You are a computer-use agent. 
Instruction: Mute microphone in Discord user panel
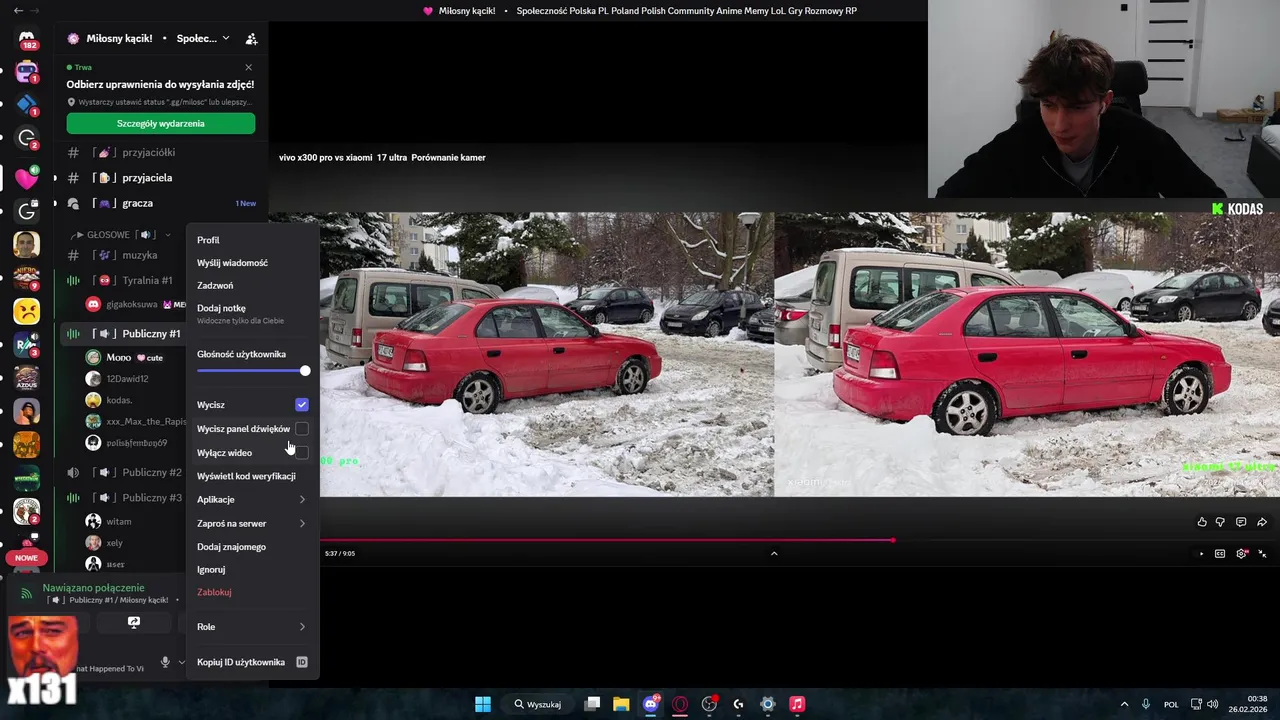(x=165, y=662)
